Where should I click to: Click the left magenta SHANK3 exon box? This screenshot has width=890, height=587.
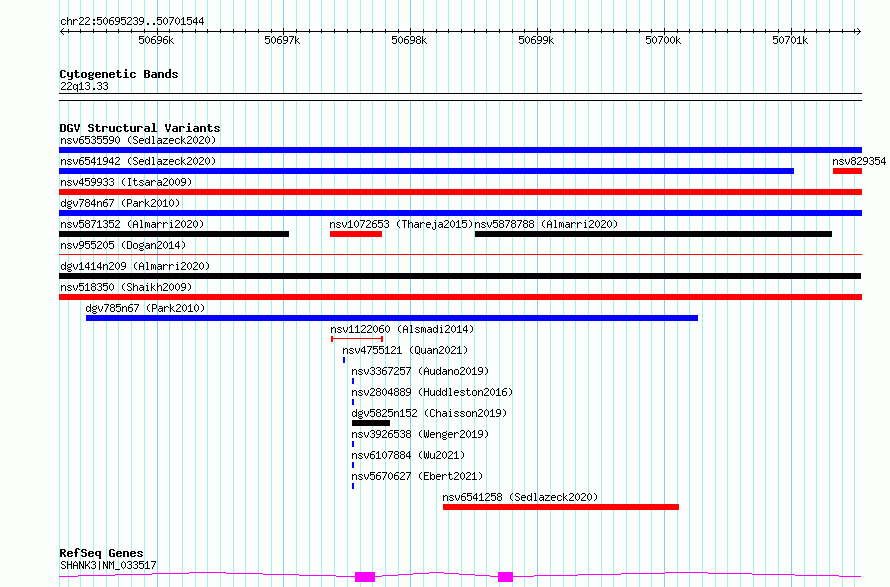pyautogui.click(x=365, y=577)
